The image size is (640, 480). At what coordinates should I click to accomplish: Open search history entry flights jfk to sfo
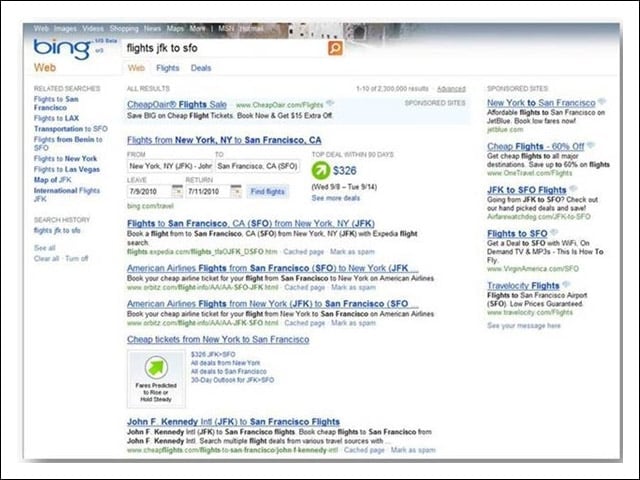pyautogui.click(x=57, y=230)
